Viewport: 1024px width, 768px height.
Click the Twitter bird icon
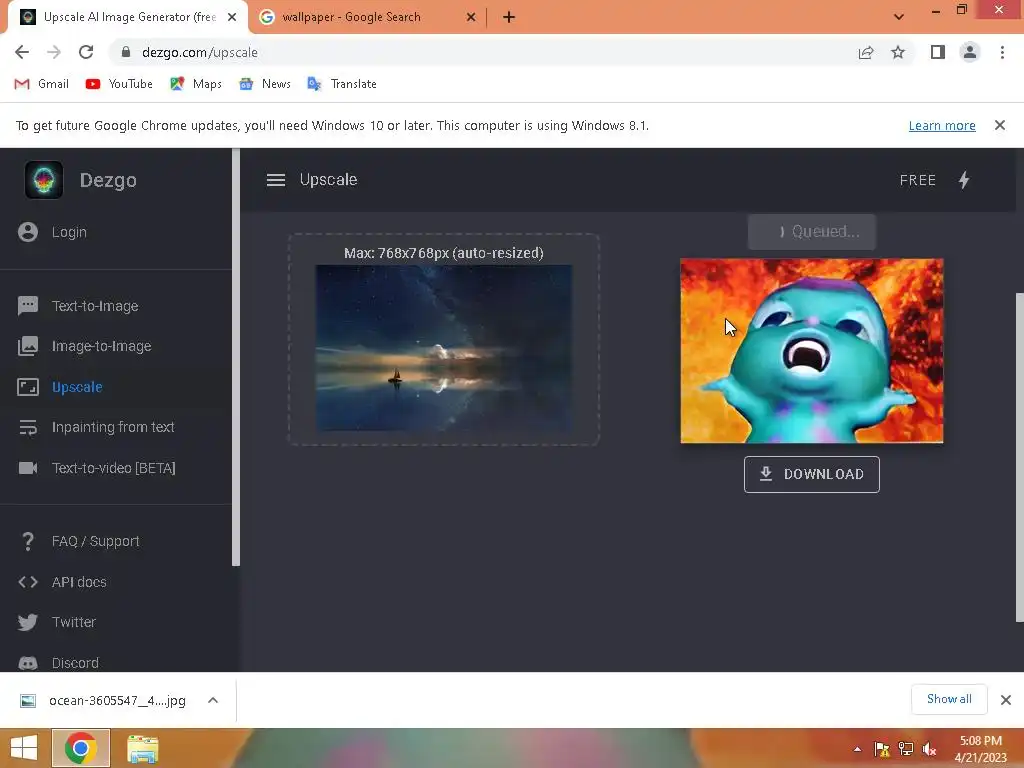tap(28, 622)
